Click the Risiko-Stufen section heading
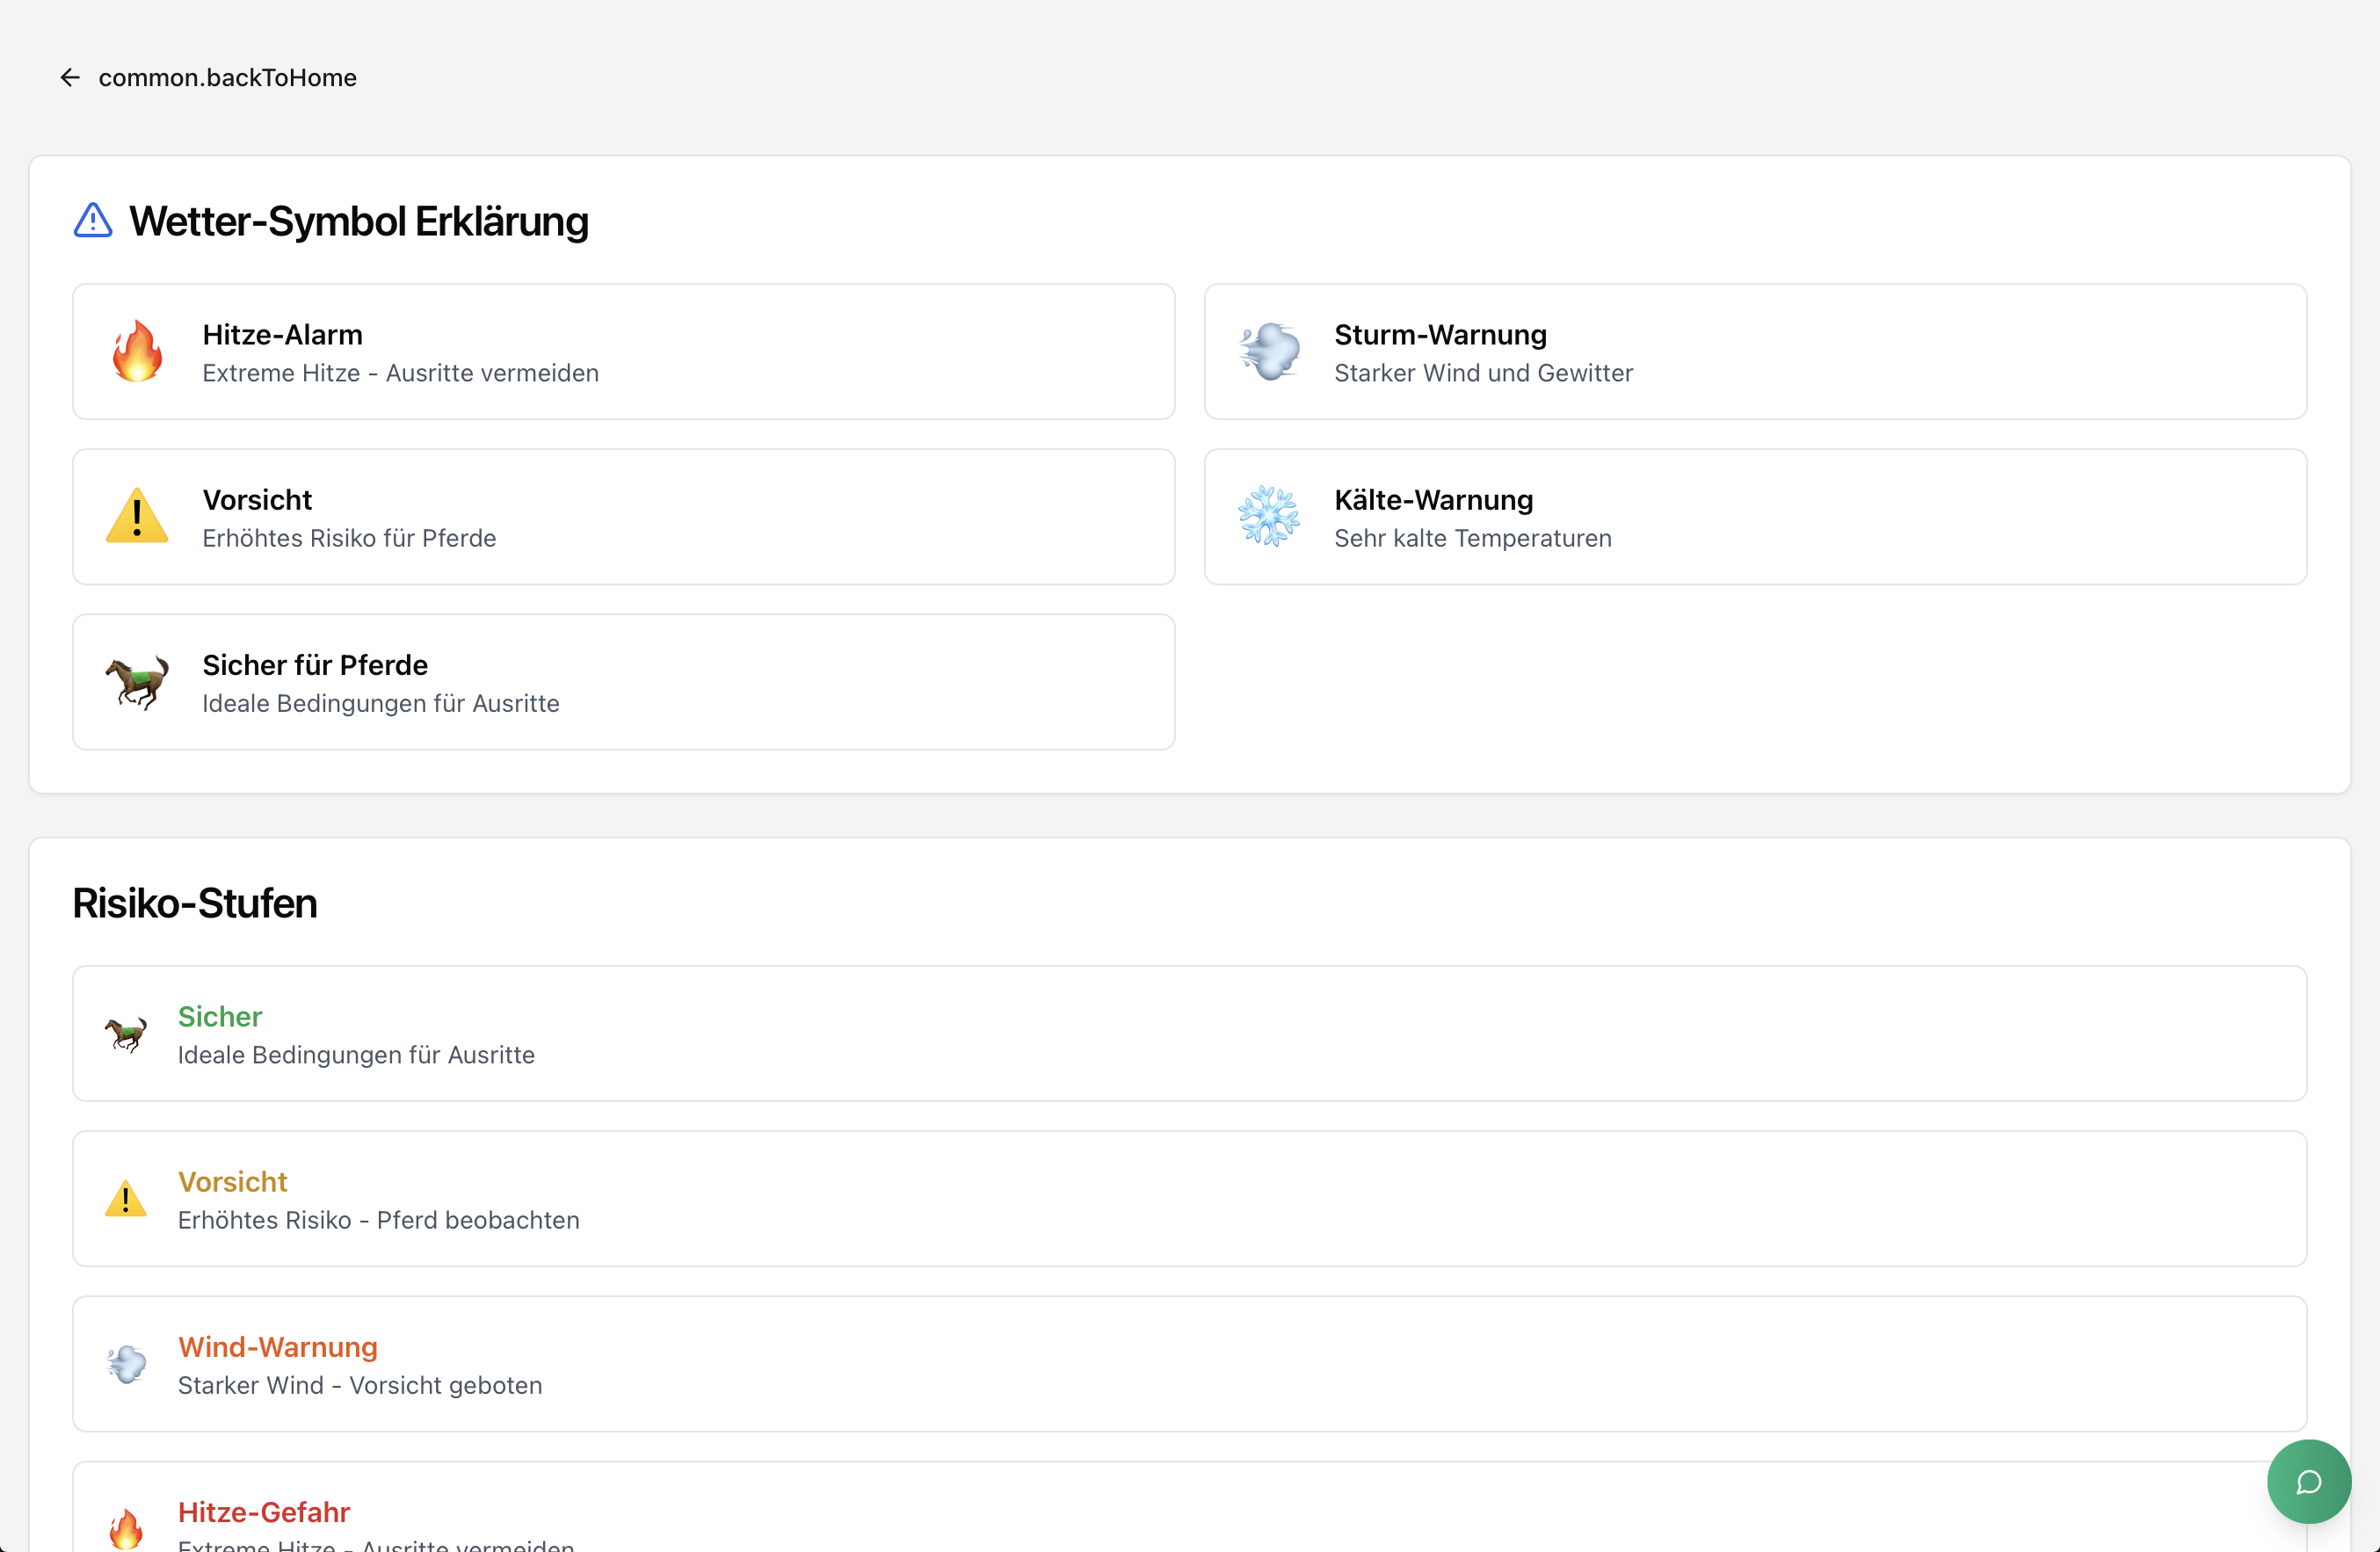Image resolution: width=2380 pixels, height=1552 pixels. pyautogui.click(x=195, y=903)
